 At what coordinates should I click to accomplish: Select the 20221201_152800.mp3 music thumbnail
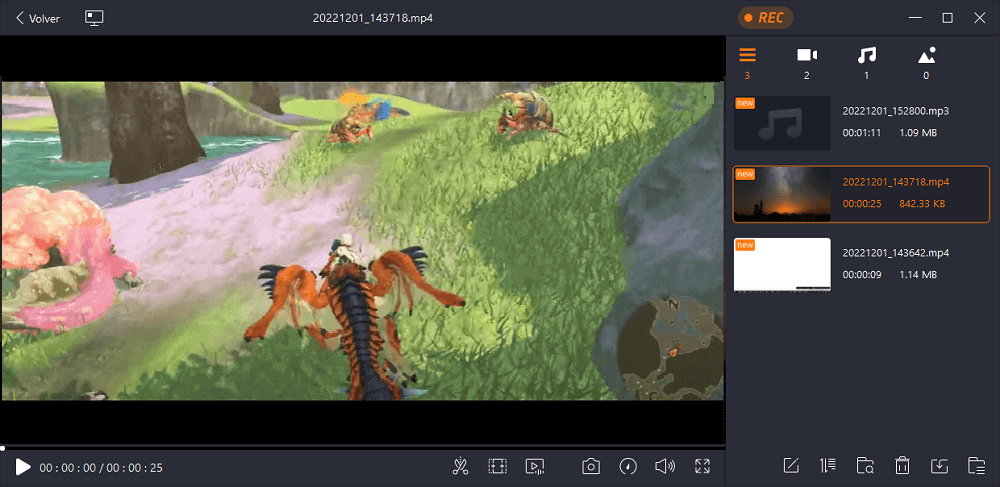tap(782, 123)
